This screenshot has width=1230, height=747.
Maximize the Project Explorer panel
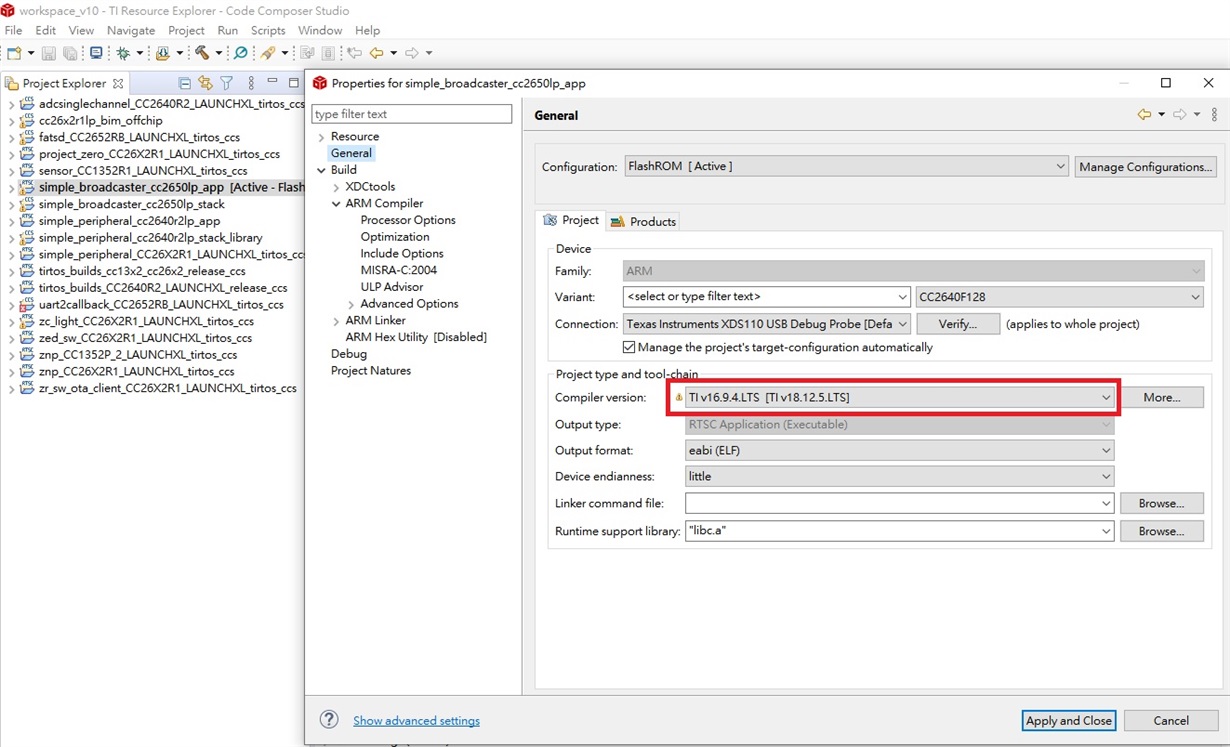click(x=294, y=83)
